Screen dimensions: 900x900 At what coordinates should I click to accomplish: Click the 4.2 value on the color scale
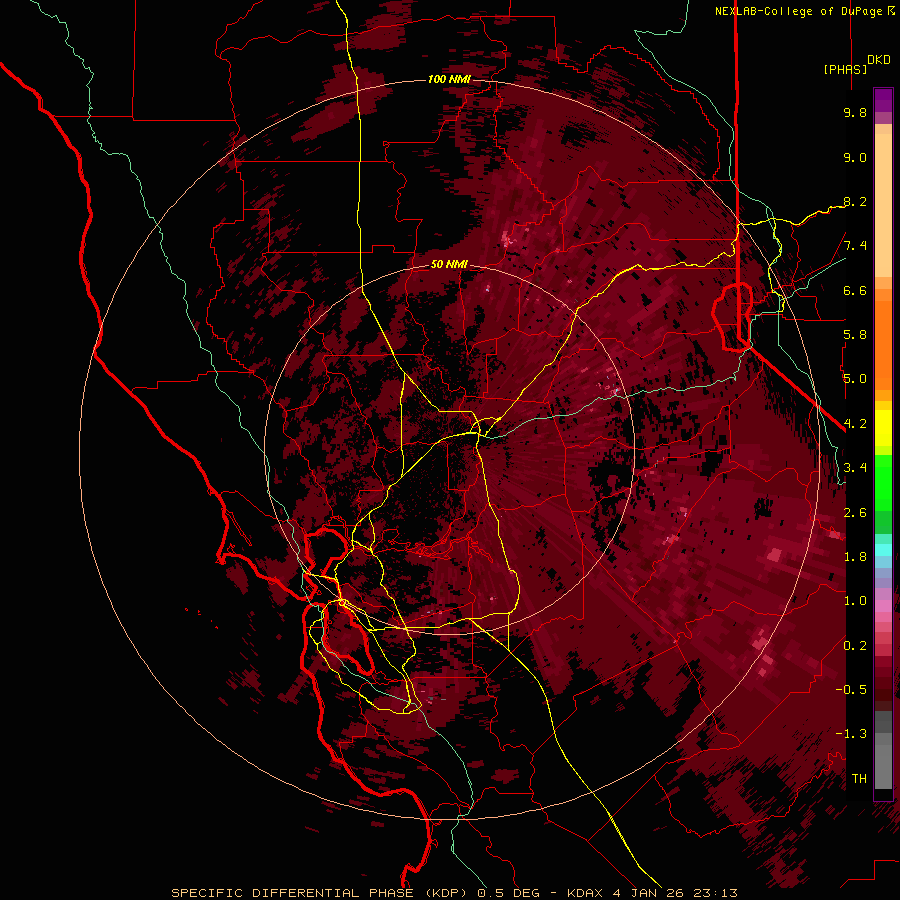(855, 424)
